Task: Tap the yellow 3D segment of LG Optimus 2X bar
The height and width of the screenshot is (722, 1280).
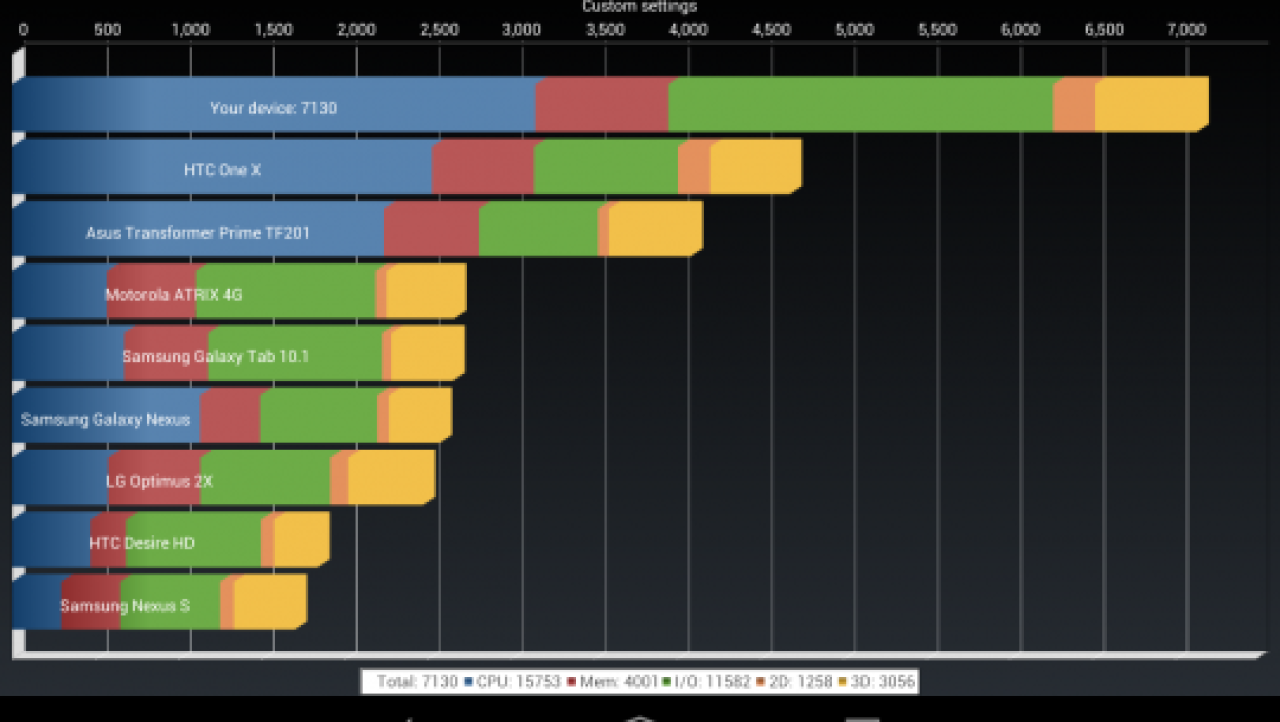Action: 391,477
